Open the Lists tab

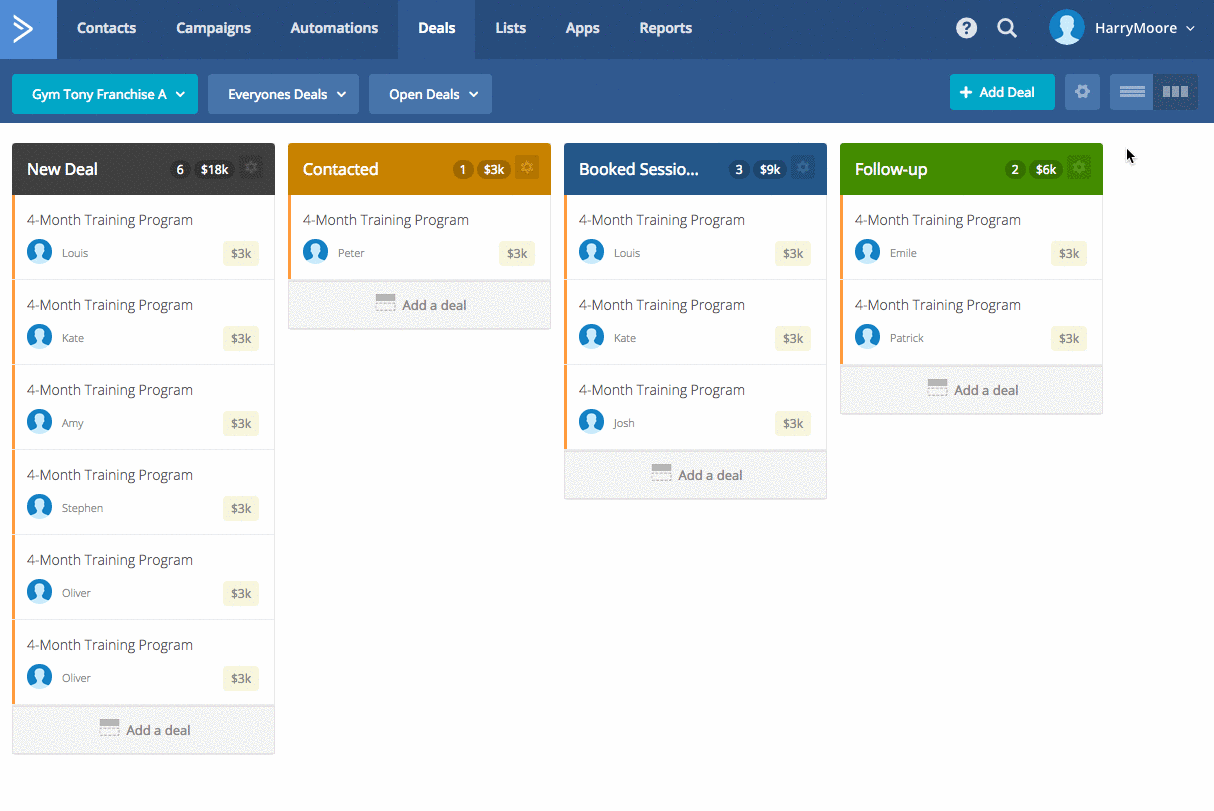pyautogui.click(x=510, y=28)
